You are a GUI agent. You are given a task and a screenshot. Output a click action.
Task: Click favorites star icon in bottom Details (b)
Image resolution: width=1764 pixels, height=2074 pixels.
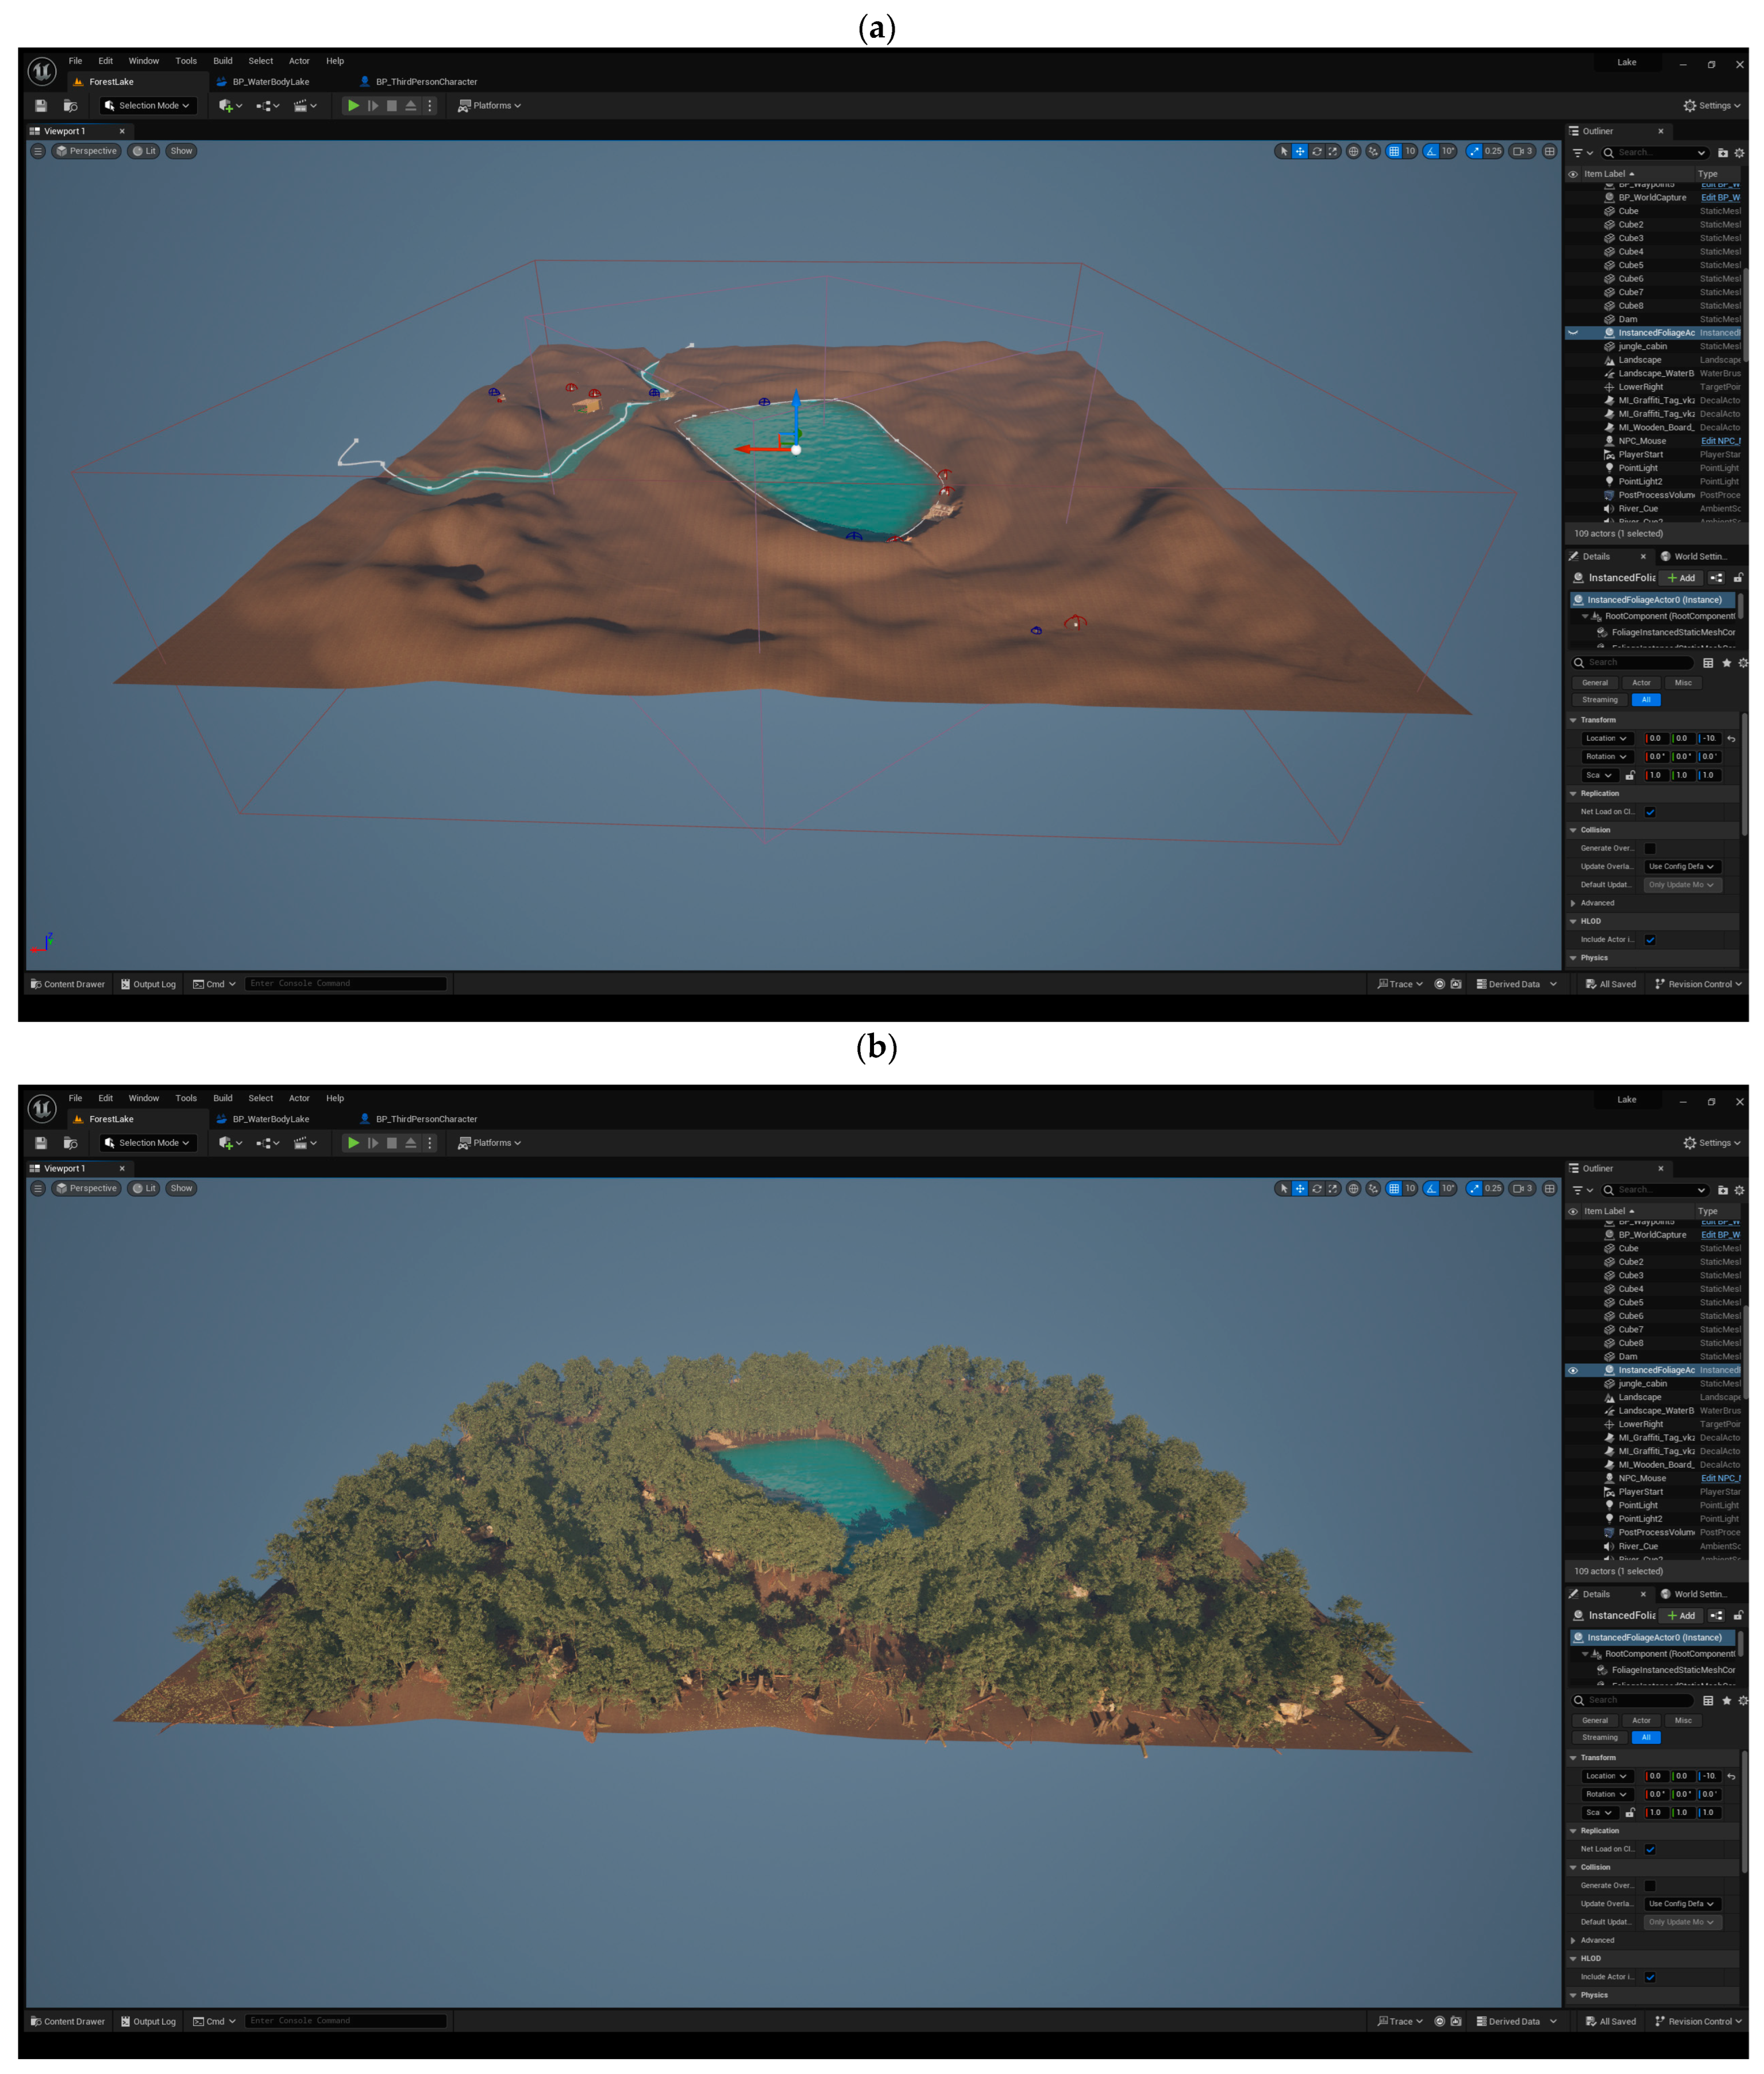tap(1726, 1700)
